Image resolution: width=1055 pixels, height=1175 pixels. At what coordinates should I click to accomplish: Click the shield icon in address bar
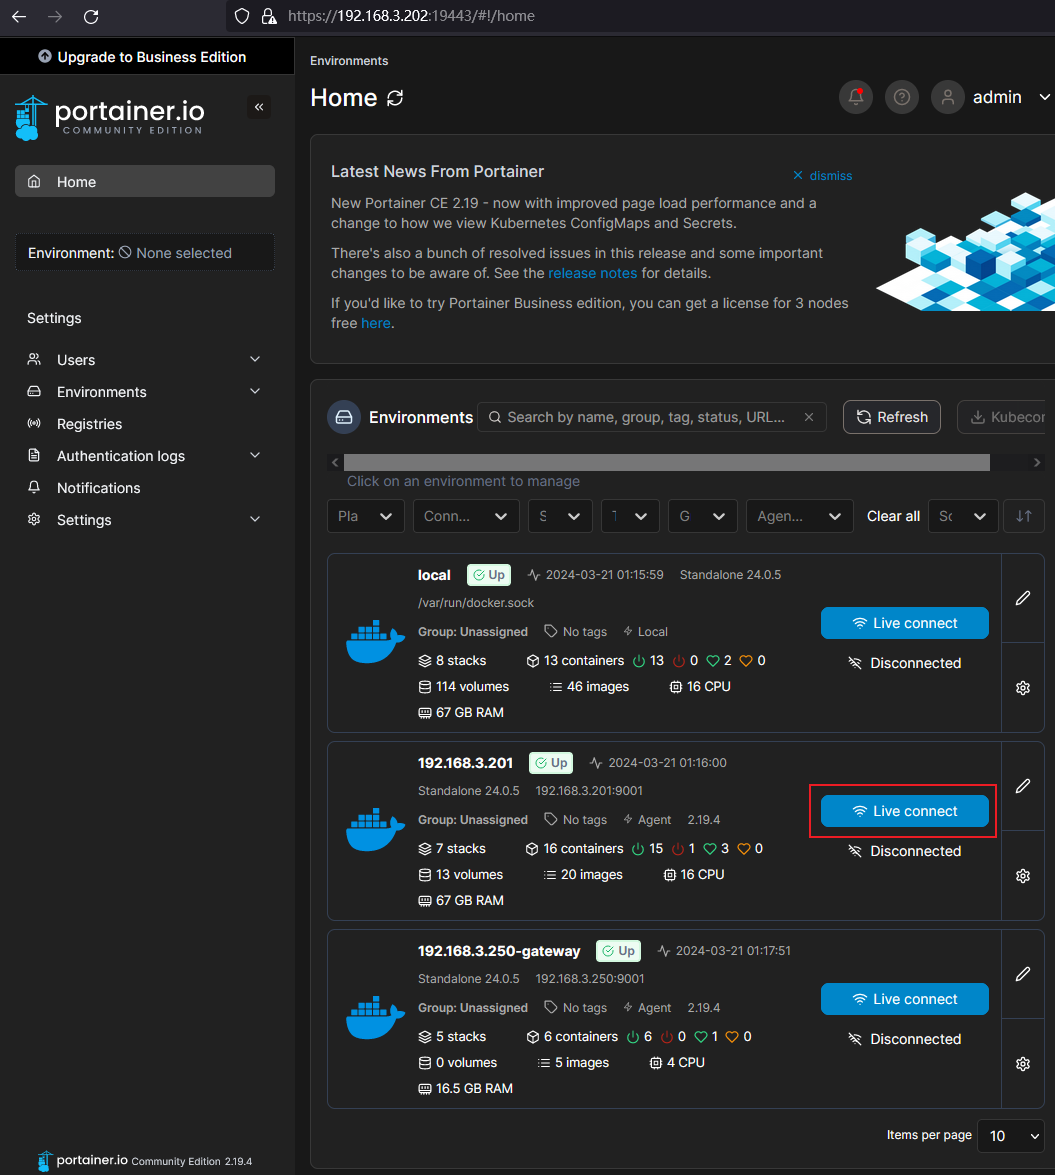[242, 16]
